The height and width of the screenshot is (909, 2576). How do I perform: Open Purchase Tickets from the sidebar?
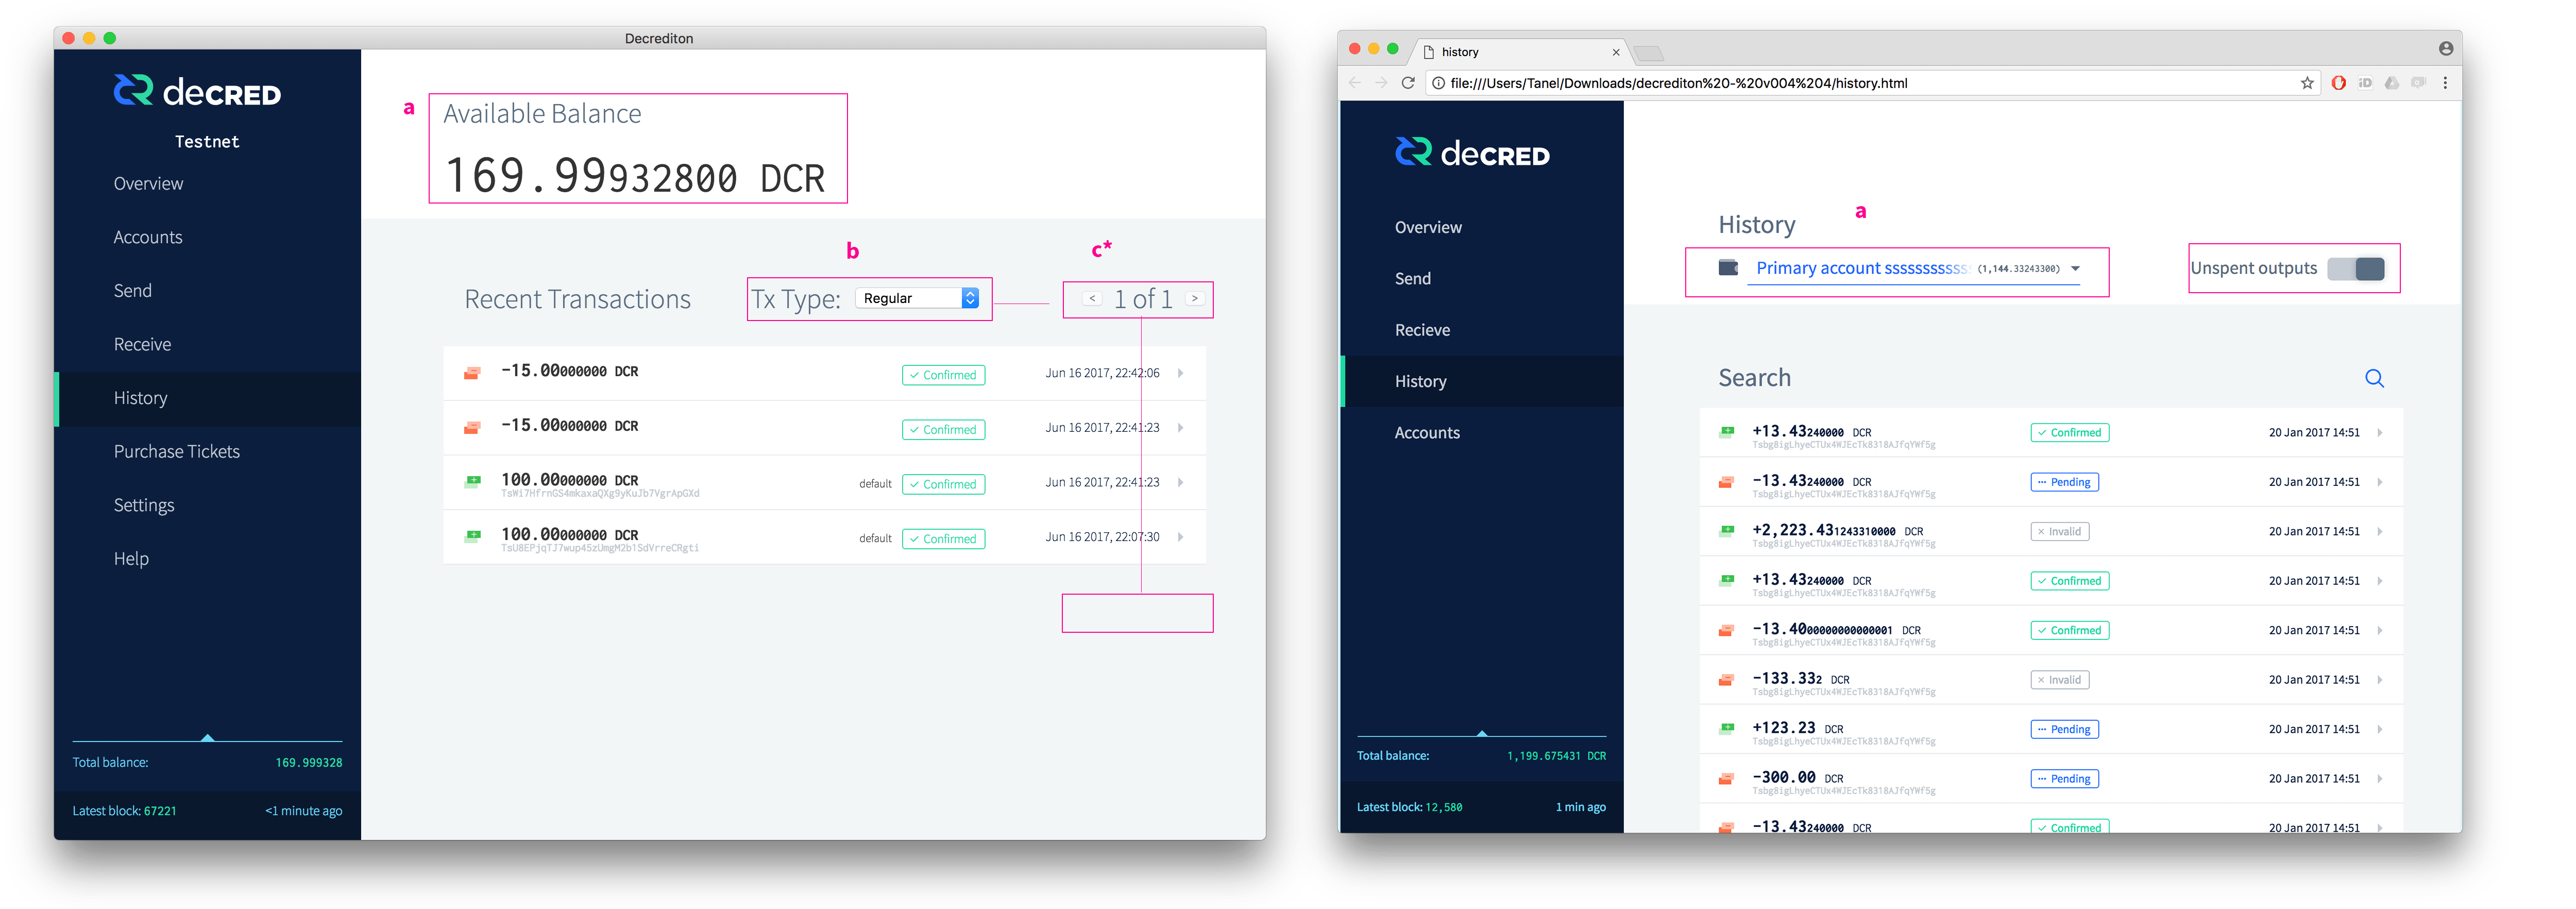[x=176, y=451]
